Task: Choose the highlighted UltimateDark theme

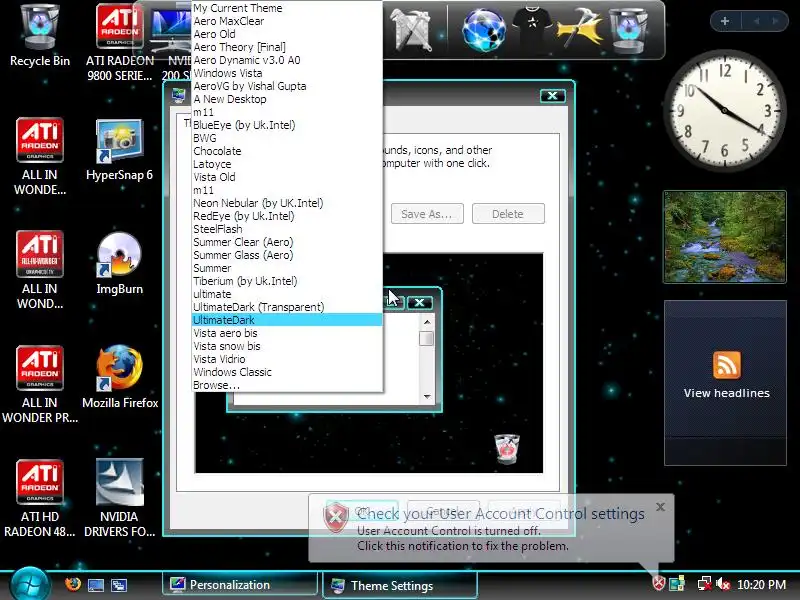Action: coord(287,320)
